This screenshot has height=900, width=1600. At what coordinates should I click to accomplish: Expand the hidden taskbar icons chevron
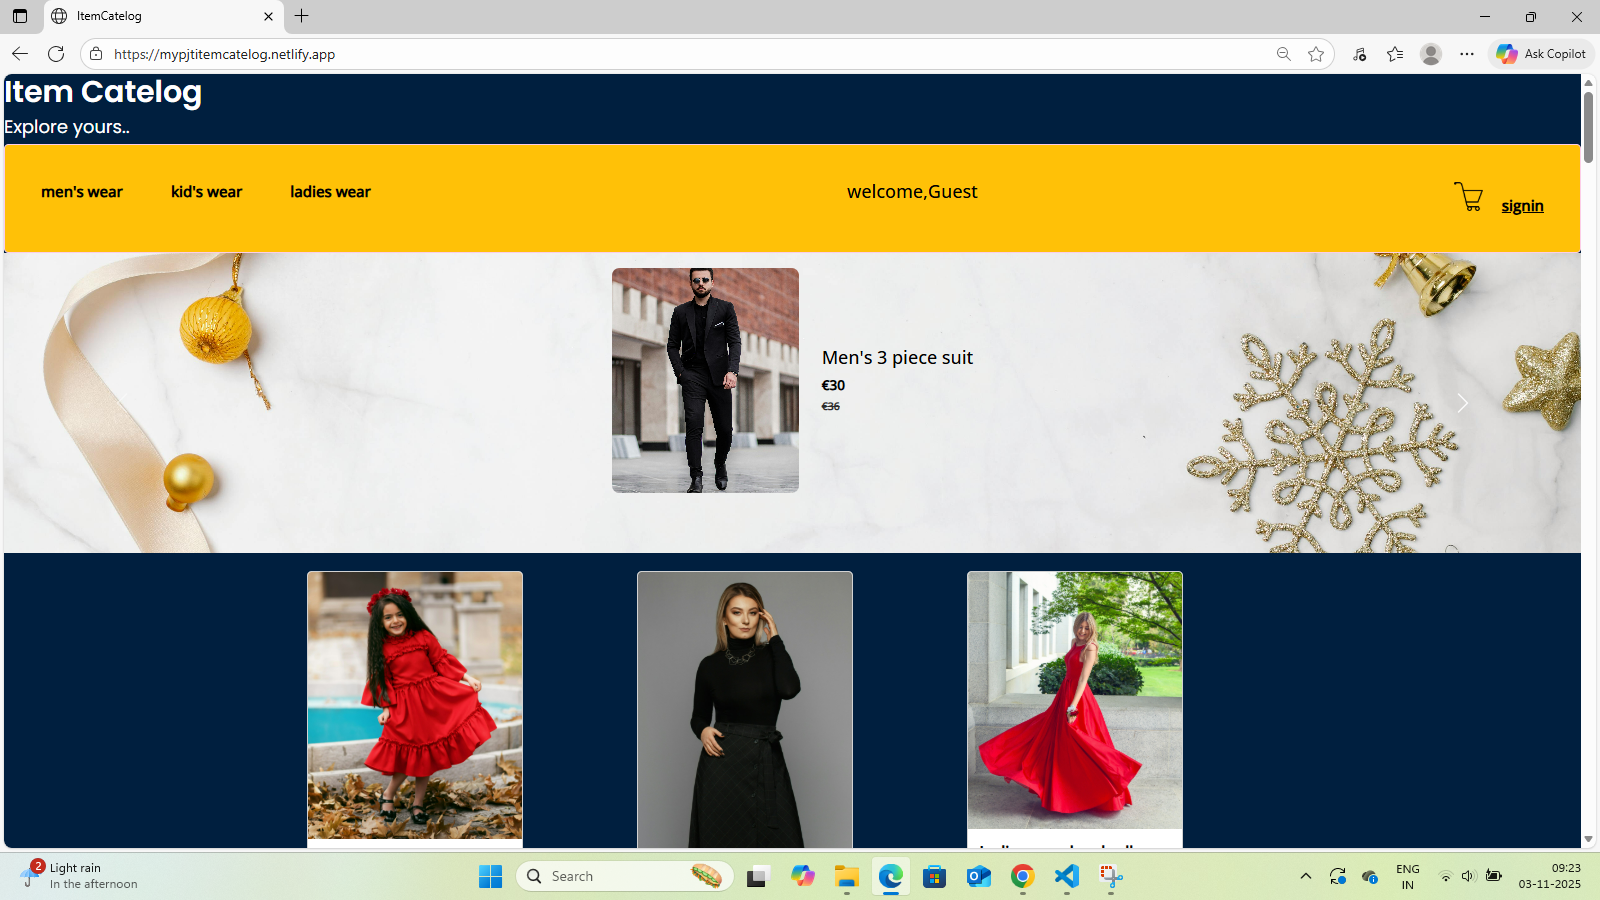click(x=1306, y=875)
